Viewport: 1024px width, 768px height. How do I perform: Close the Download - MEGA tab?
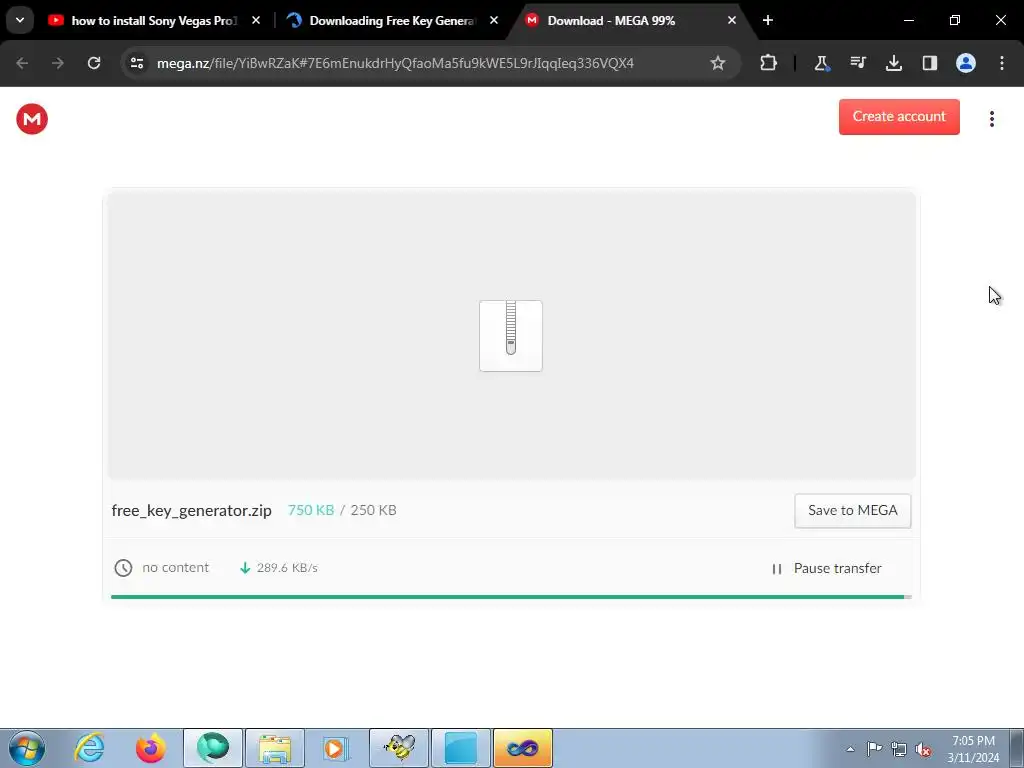coord(731,21)
